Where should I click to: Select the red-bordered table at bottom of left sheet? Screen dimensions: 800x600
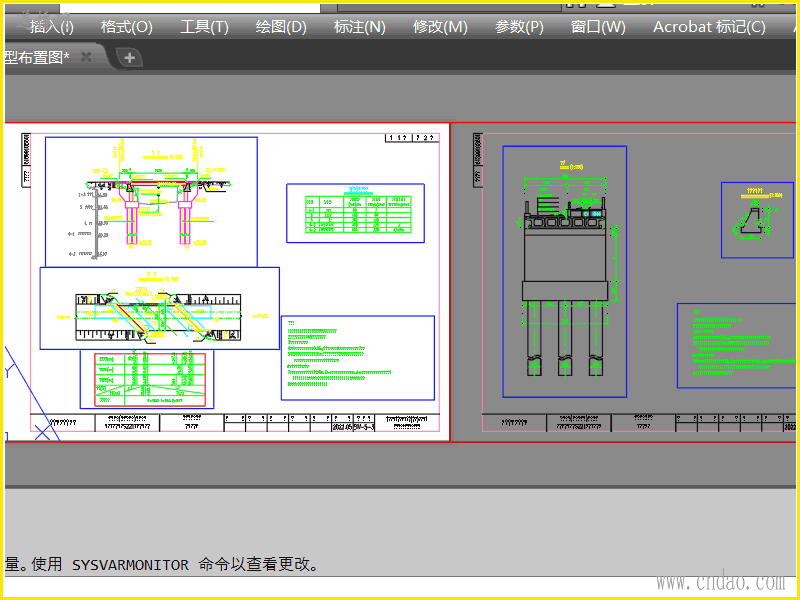[150, 380]
